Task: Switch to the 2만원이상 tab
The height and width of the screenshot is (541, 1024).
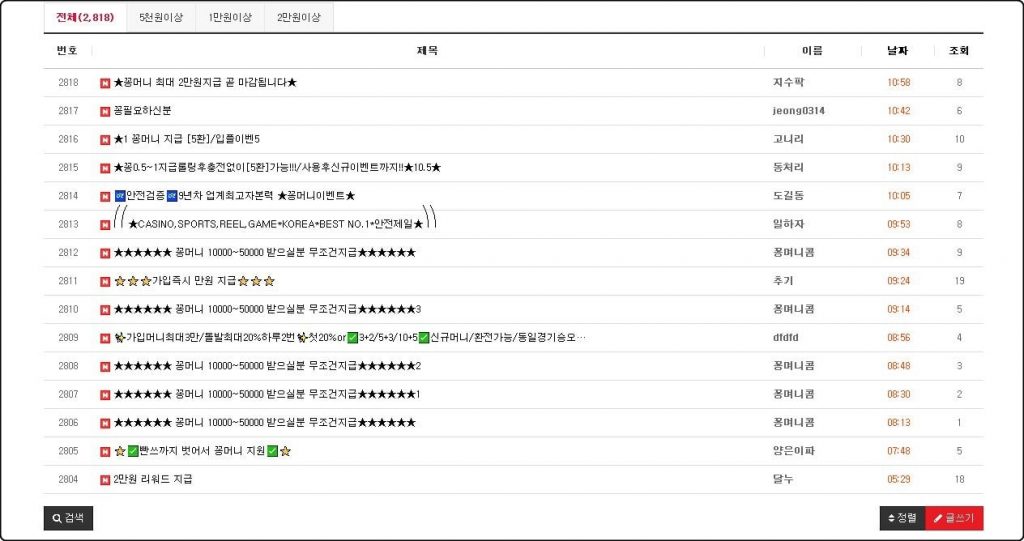Action: pos(299,18)
